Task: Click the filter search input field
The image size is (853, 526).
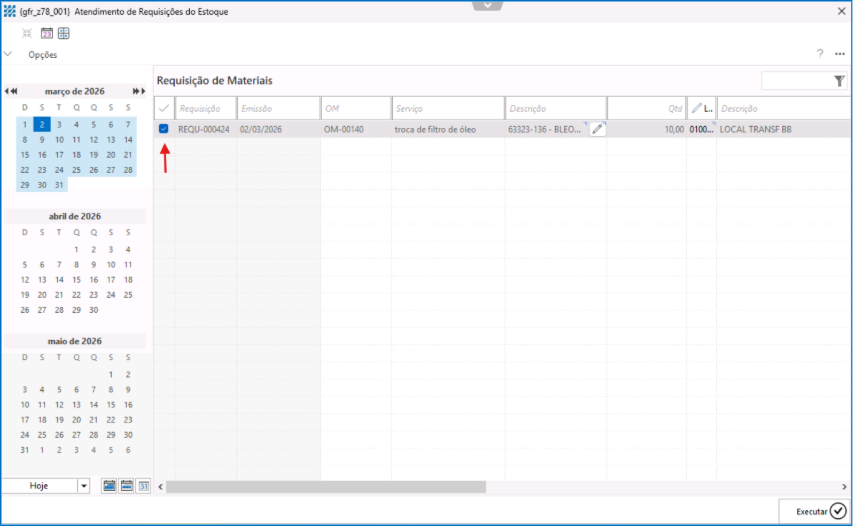Action: 795,81
